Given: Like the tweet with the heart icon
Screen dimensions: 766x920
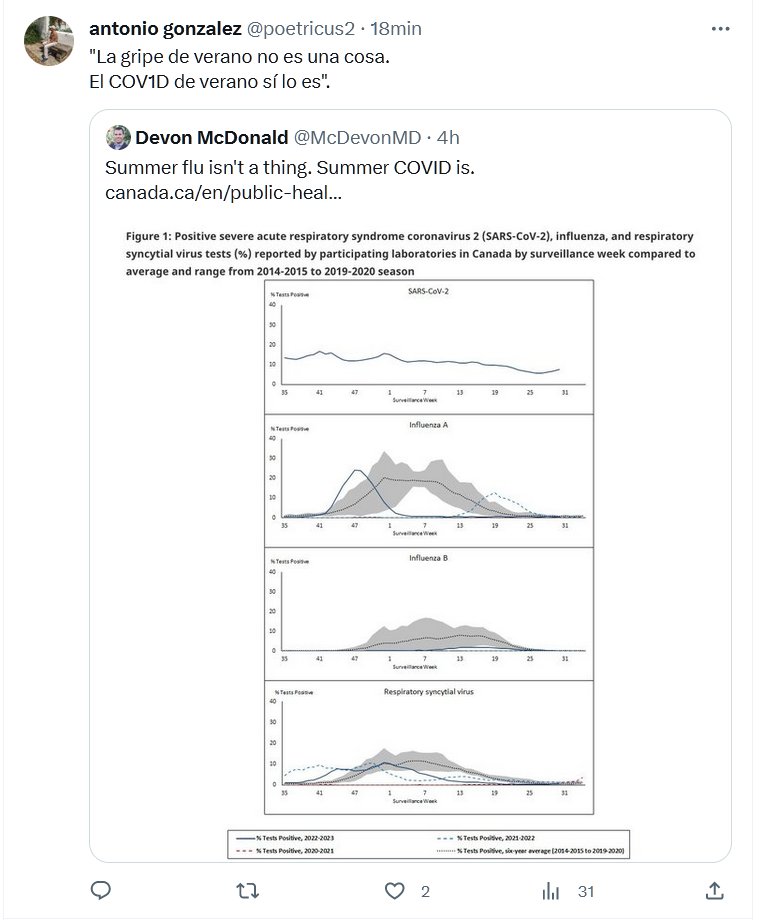Looking at the screenshot, I should click(396, 890).
